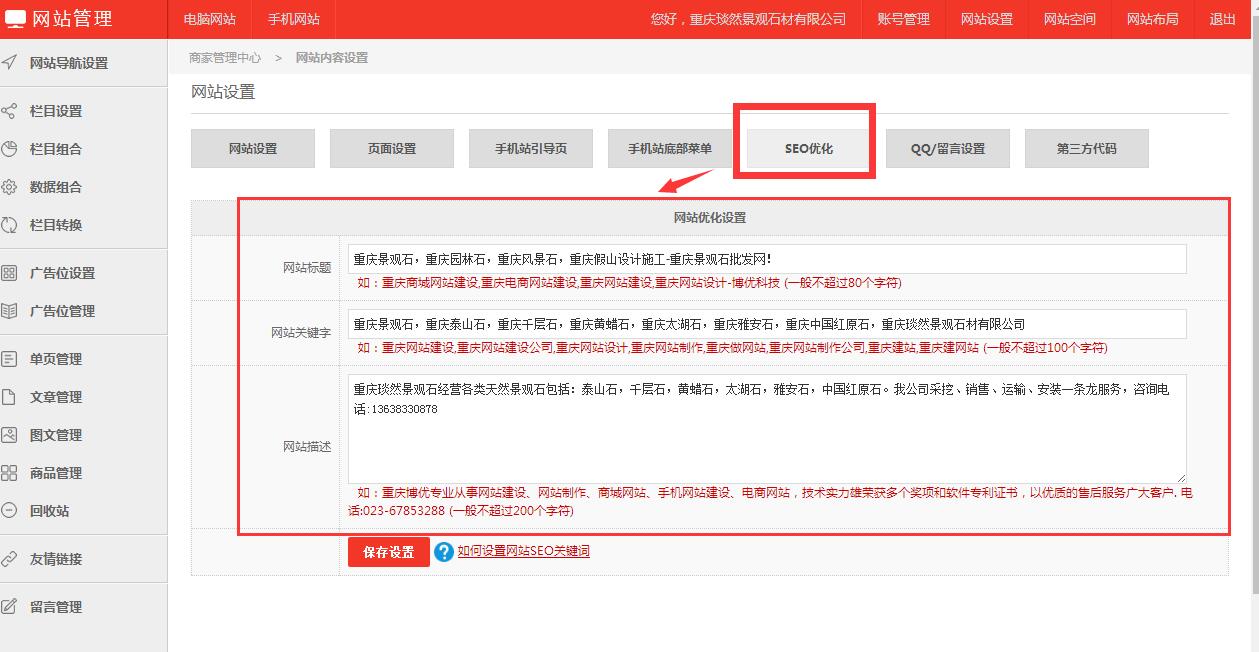Open 账号管理 in top bar
This screenshot has height=652, width=1259.
(903, 19)
